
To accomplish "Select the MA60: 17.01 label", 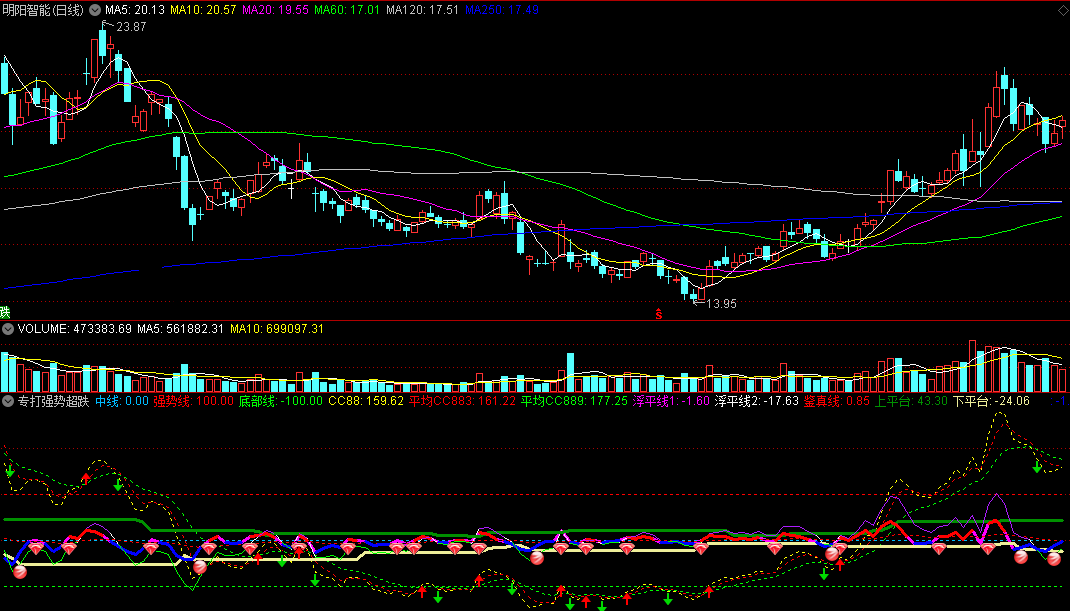I will [347, 10].
